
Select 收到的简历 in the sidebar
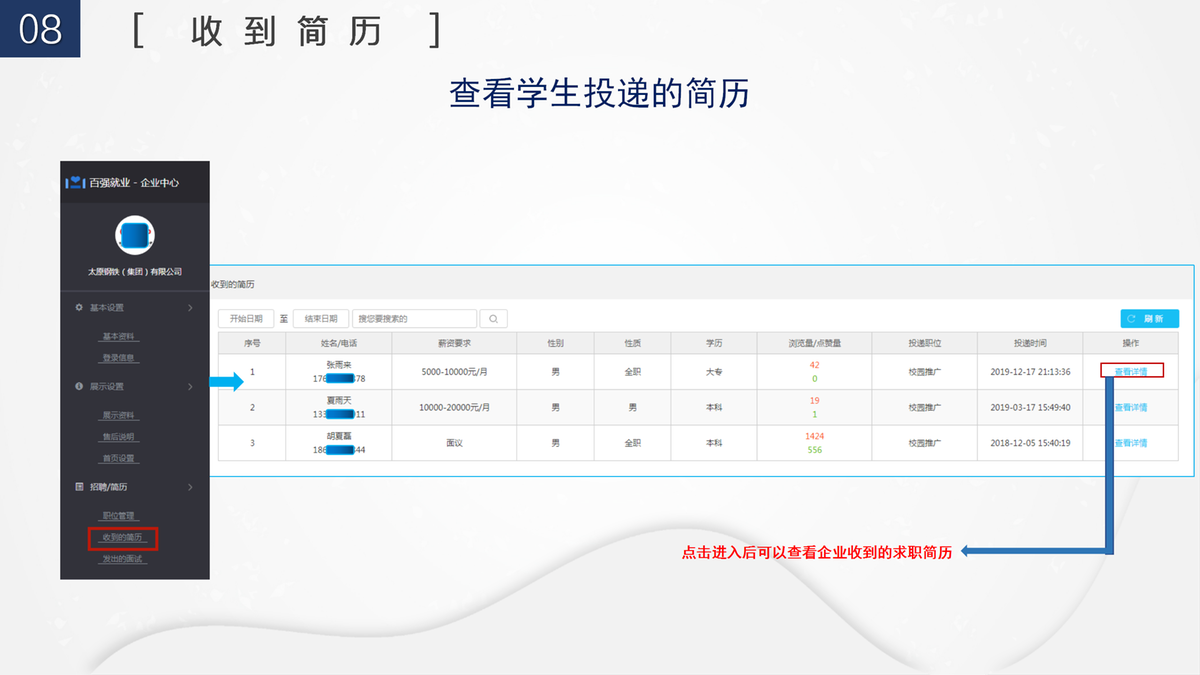(122, 538)
